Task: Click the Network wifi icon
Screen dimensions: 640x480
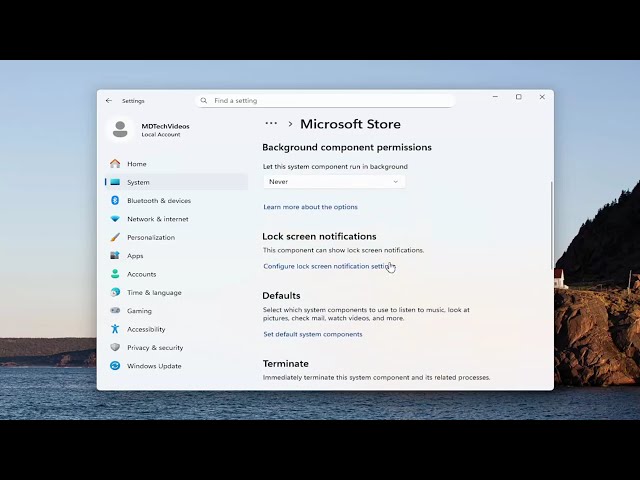Action: (x=115, y=219)
